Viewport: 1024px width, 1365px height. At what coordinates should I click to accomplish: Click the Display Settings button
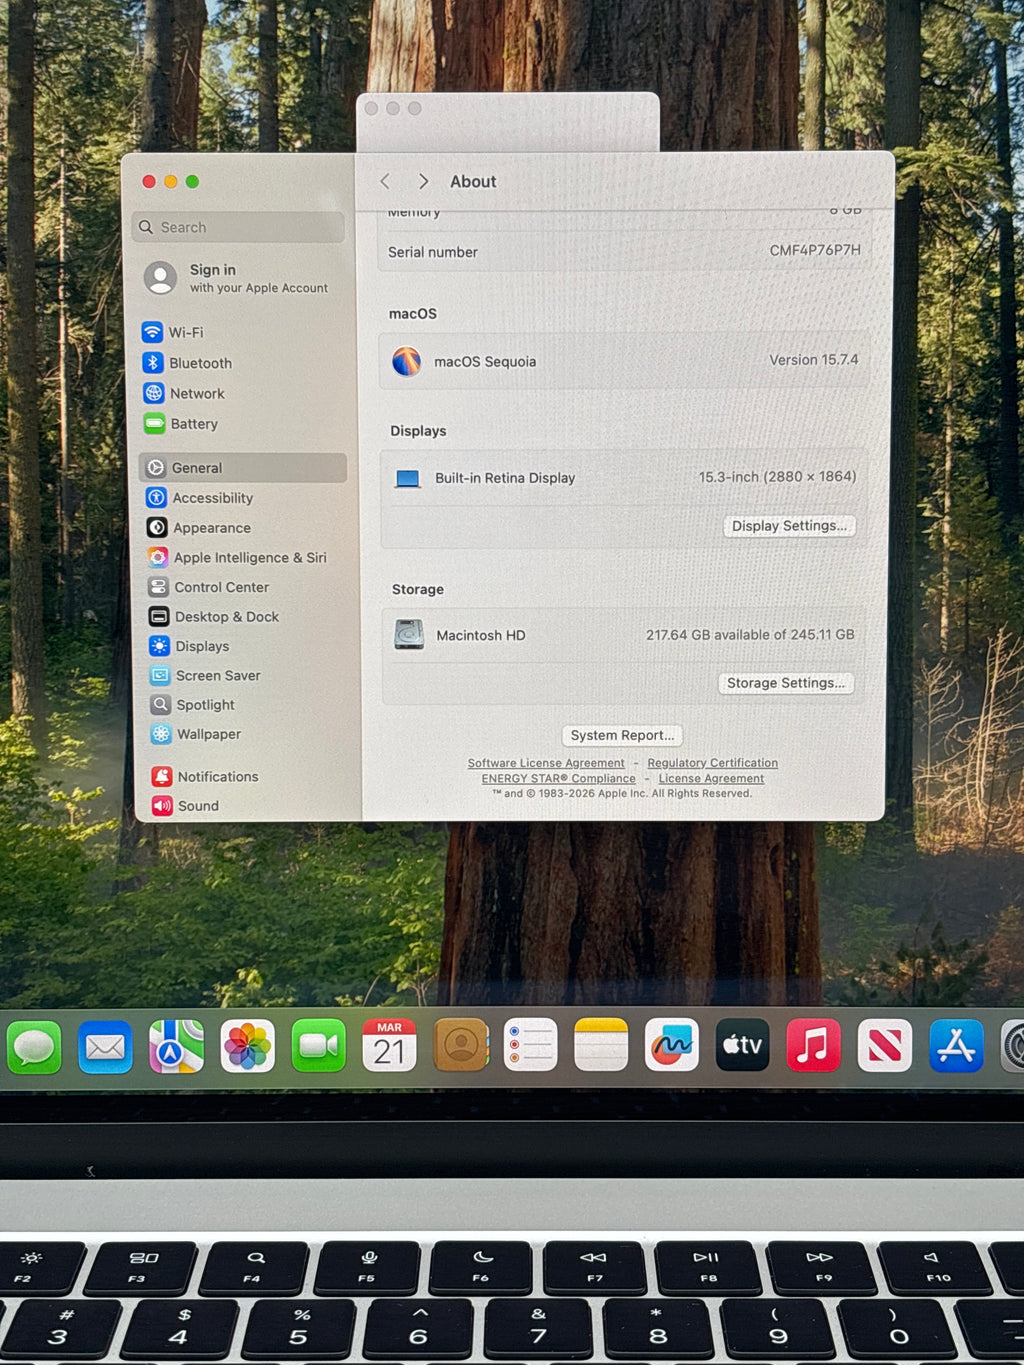tap(789, 526)
